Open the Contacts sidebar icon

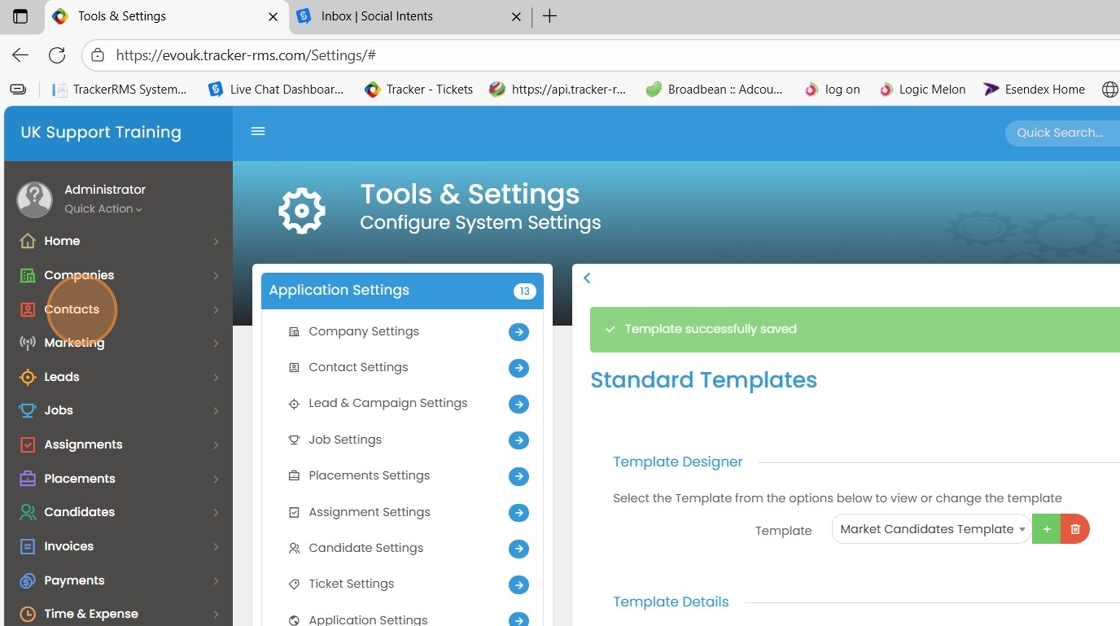click(x=27, y=309)
